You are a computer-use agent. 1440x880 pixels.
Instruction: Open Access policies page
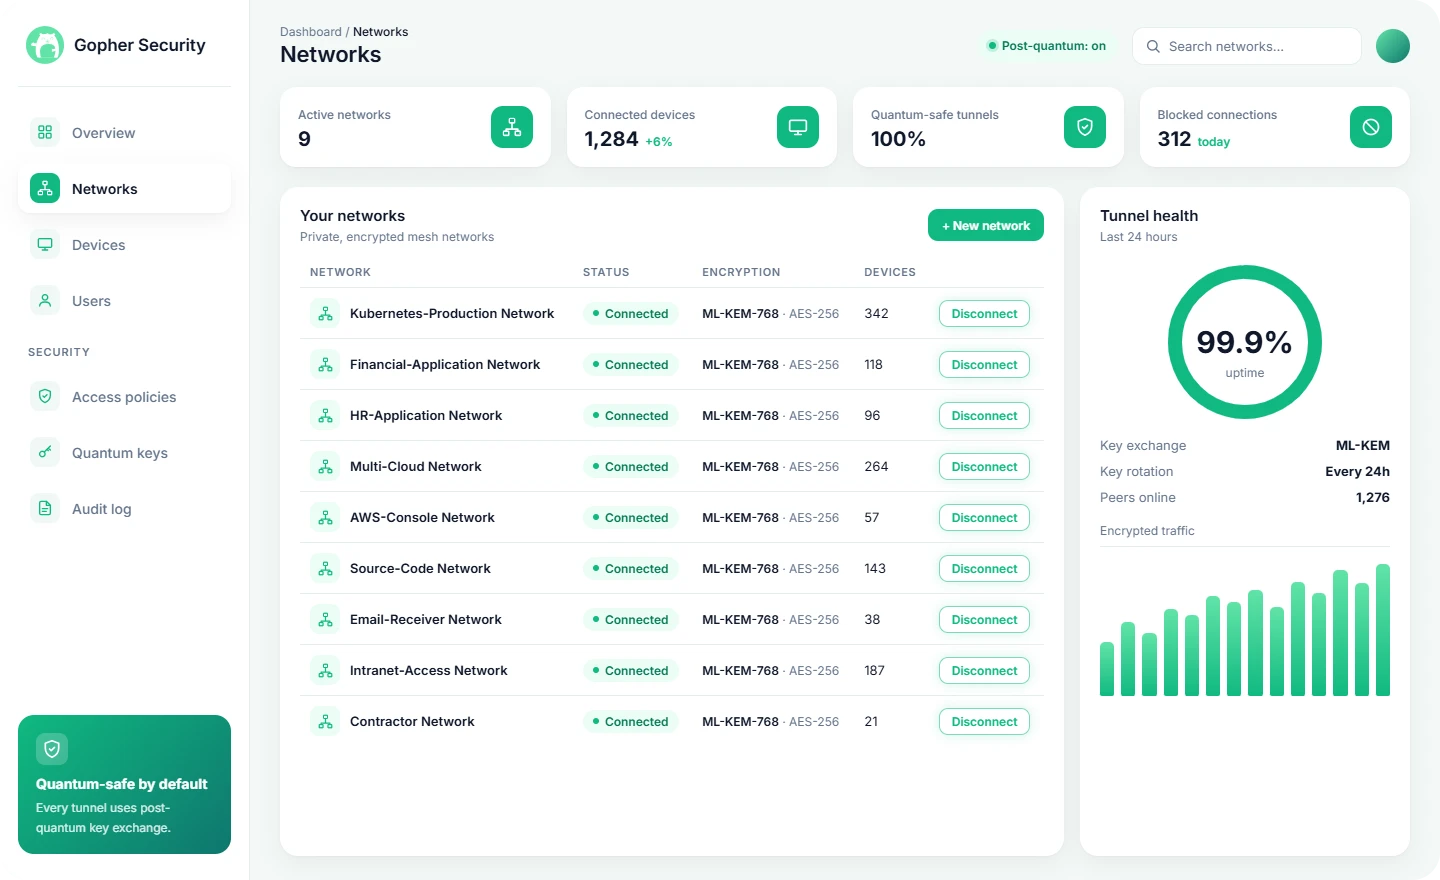point(124,396)
